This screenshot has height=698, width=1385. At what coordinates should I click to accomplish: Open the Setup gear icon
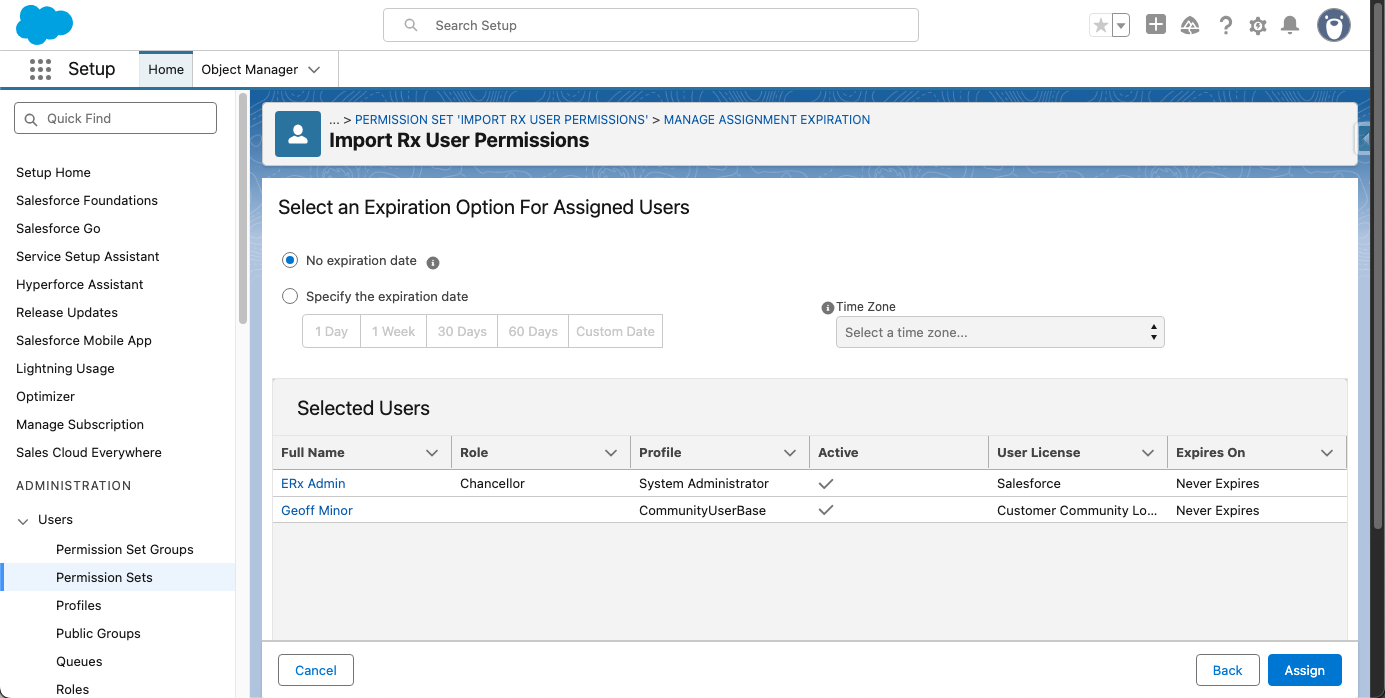point(1258,26)
